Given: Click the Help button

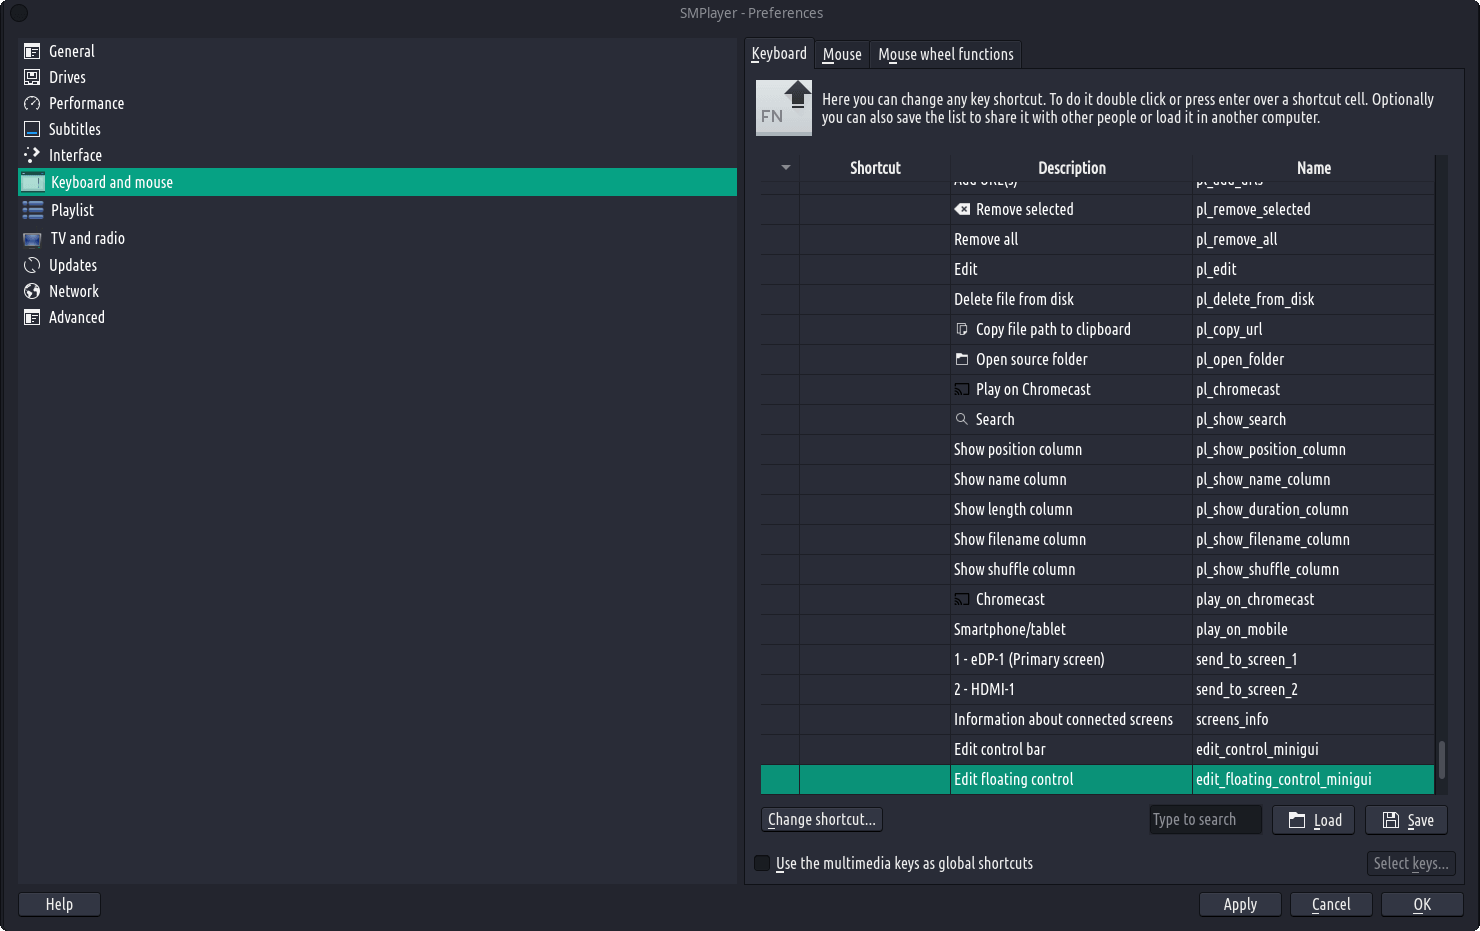Looking at the screenshot, I should tap(59, 904).
